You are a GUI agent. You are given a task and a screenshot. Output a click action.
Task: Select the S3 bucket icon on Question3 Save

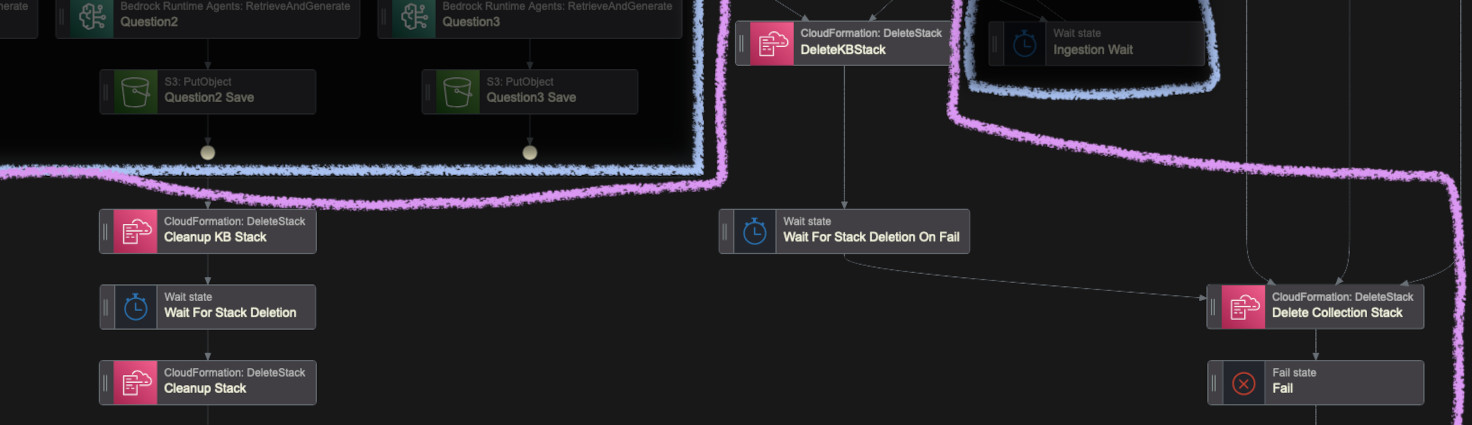click(x=457, y=92)
